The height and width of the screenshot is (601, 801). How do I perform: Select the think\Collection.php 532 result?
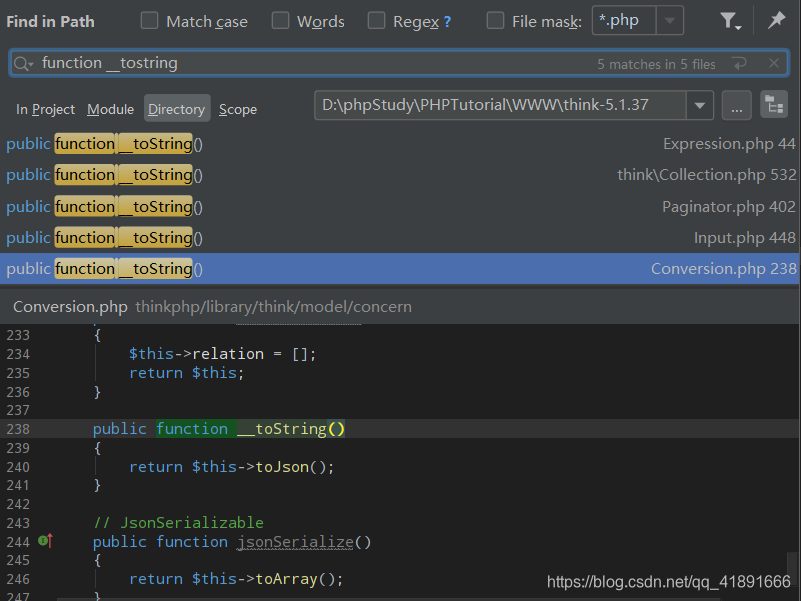400,175
